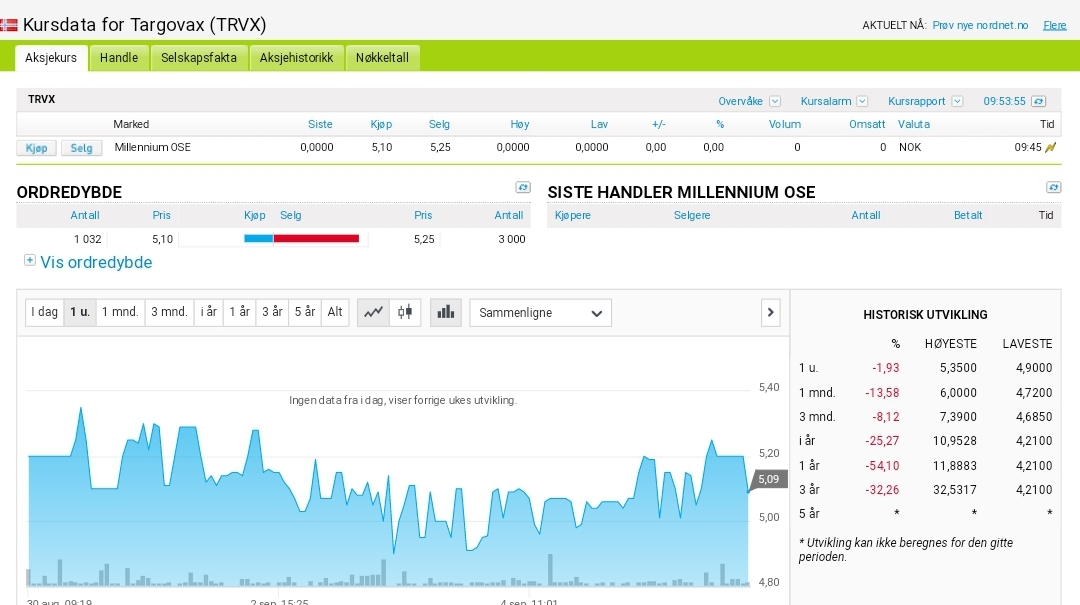Select the 1 u. chart period
The height and width of the screenshot is (605, 1080).
(80, 312)
